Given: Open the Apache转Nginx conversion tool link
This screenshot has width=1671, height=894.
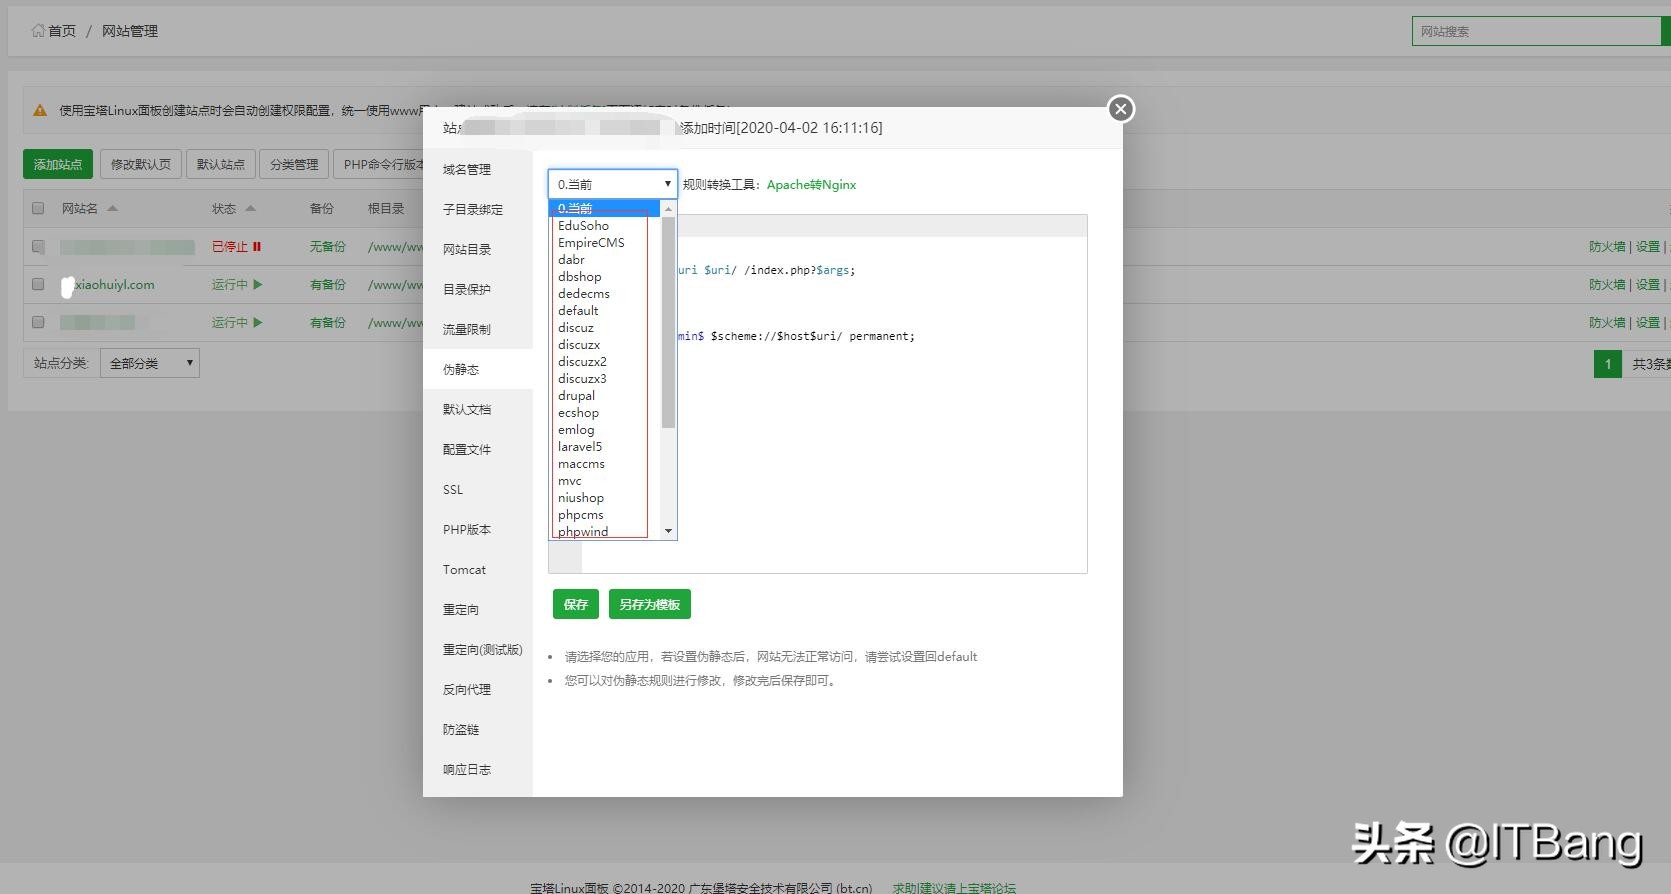Looking at the screenshot, I should (811, 185).
